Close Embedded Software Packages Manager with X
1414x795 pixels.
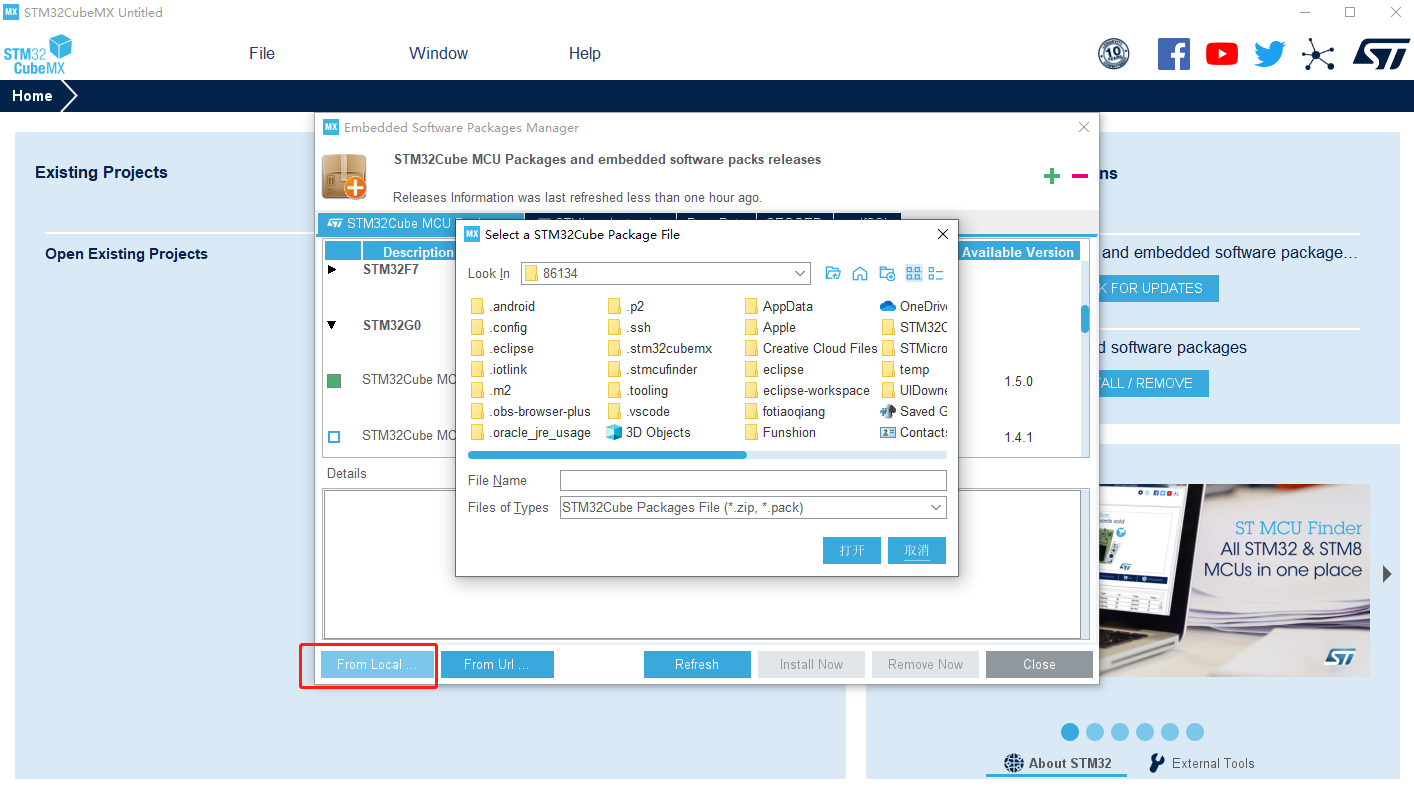pos(1084,127)
